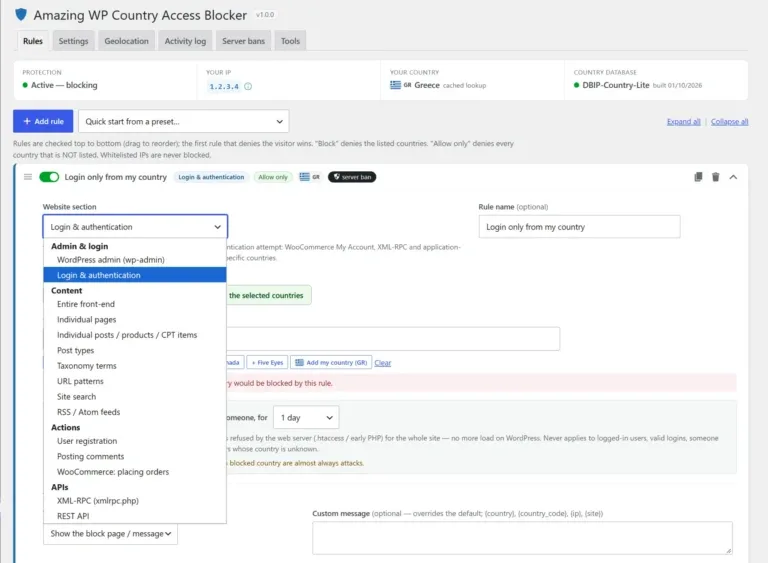Viewport: 768px width, 563px height.
Task: Select Taxonomy terms option
Action: point(135,366)
